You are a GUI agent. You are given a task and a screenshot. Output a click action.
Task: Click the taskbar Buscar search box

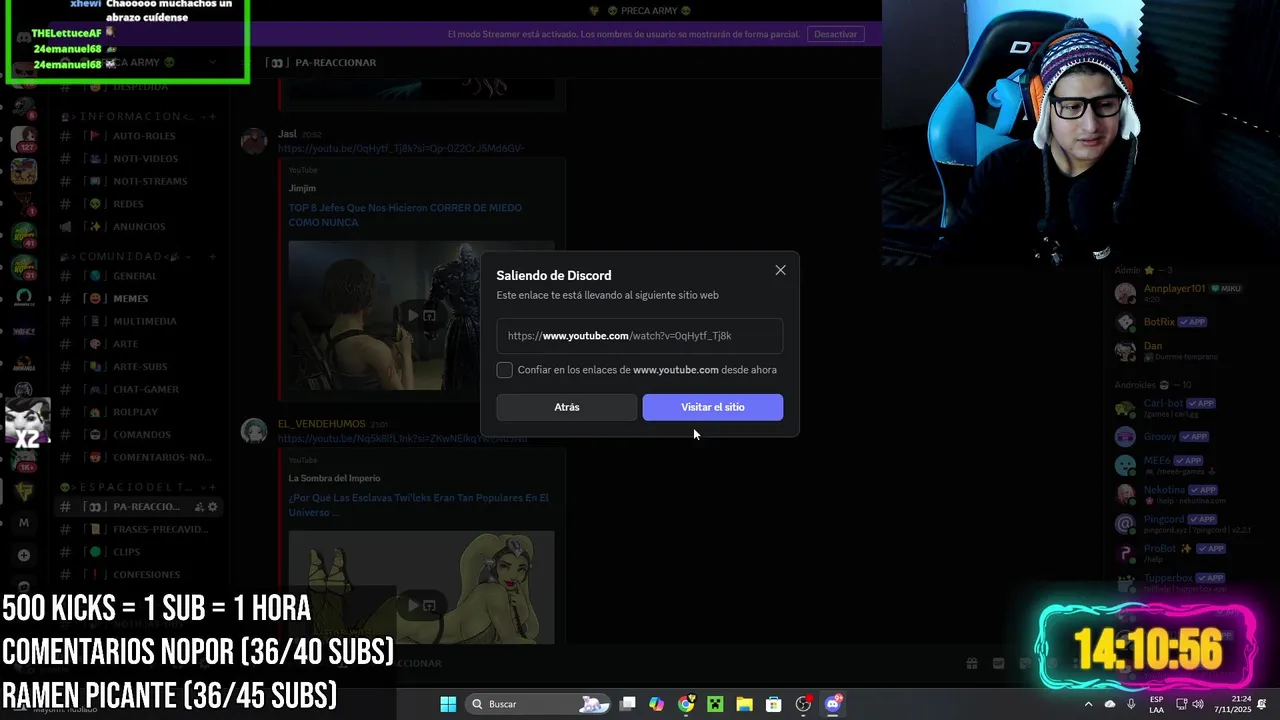(540, 704)
